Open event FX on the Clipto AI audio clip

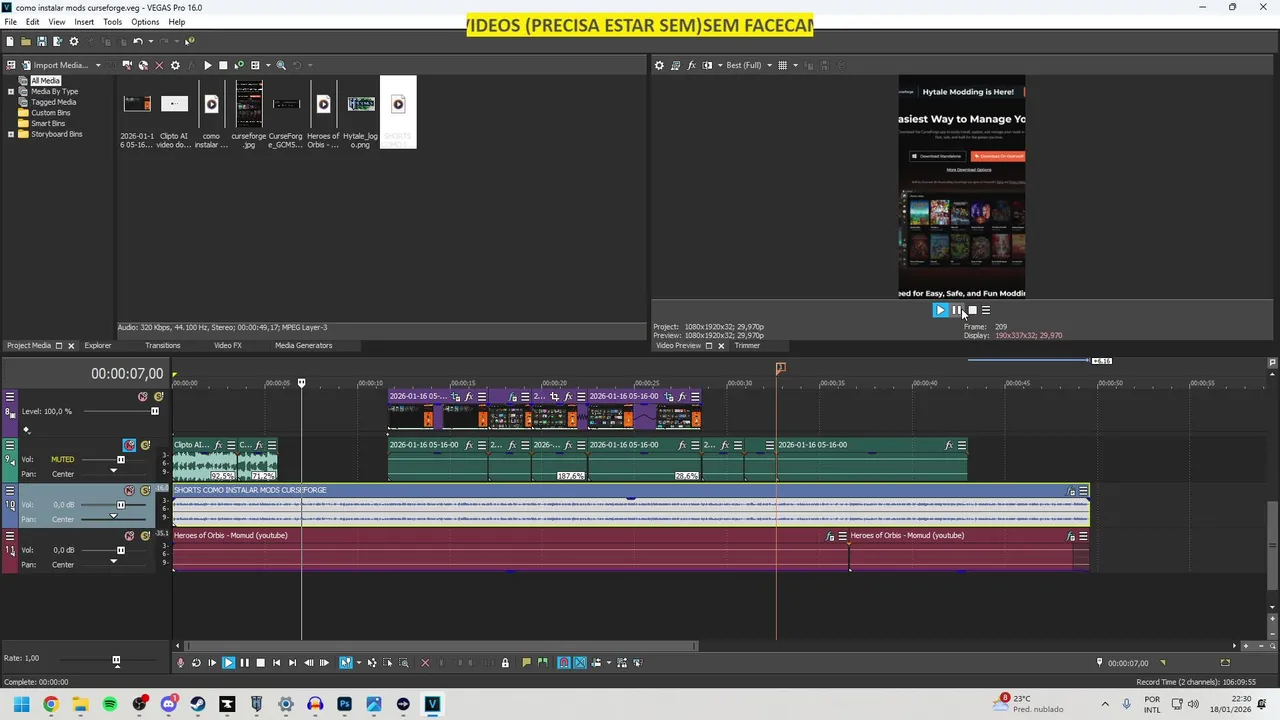217,445
